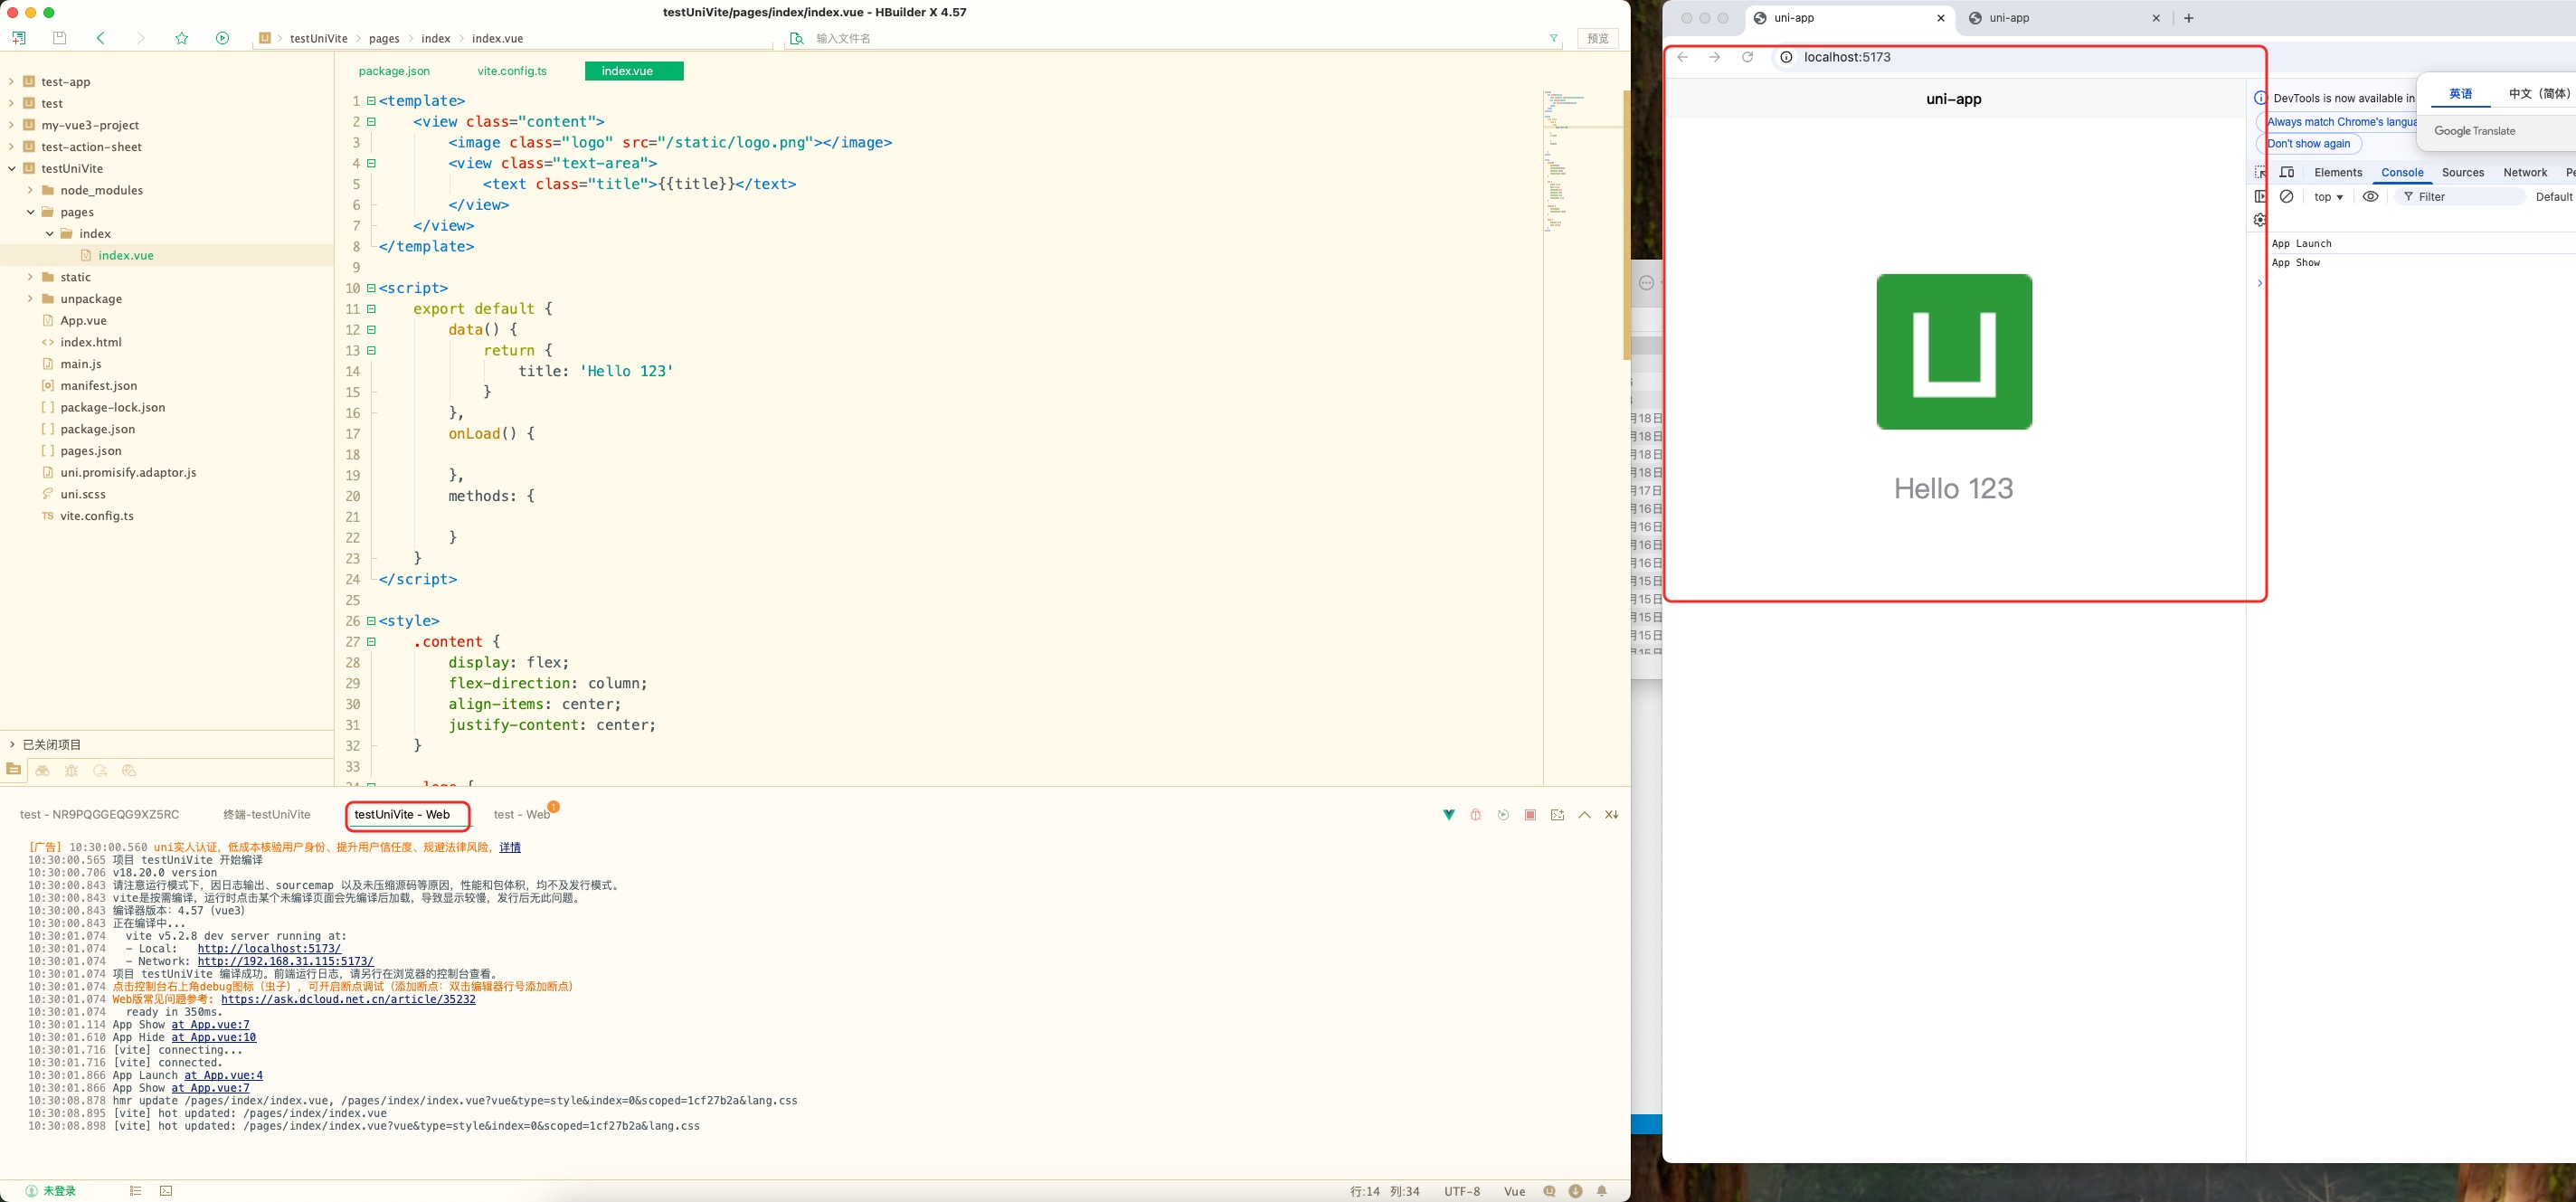
Task: Open the top context dropdown in DevTools
Action: 2329,197
